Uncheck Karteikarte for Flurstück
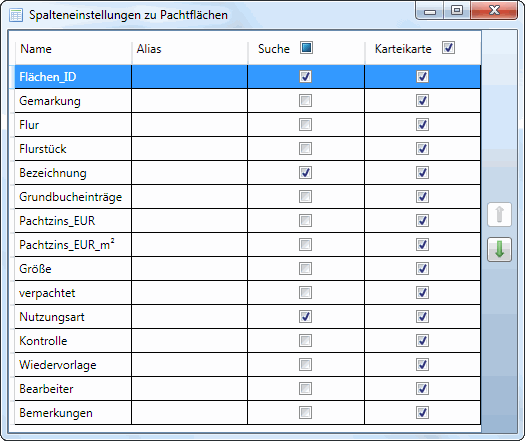 click(x=422, y=148)
